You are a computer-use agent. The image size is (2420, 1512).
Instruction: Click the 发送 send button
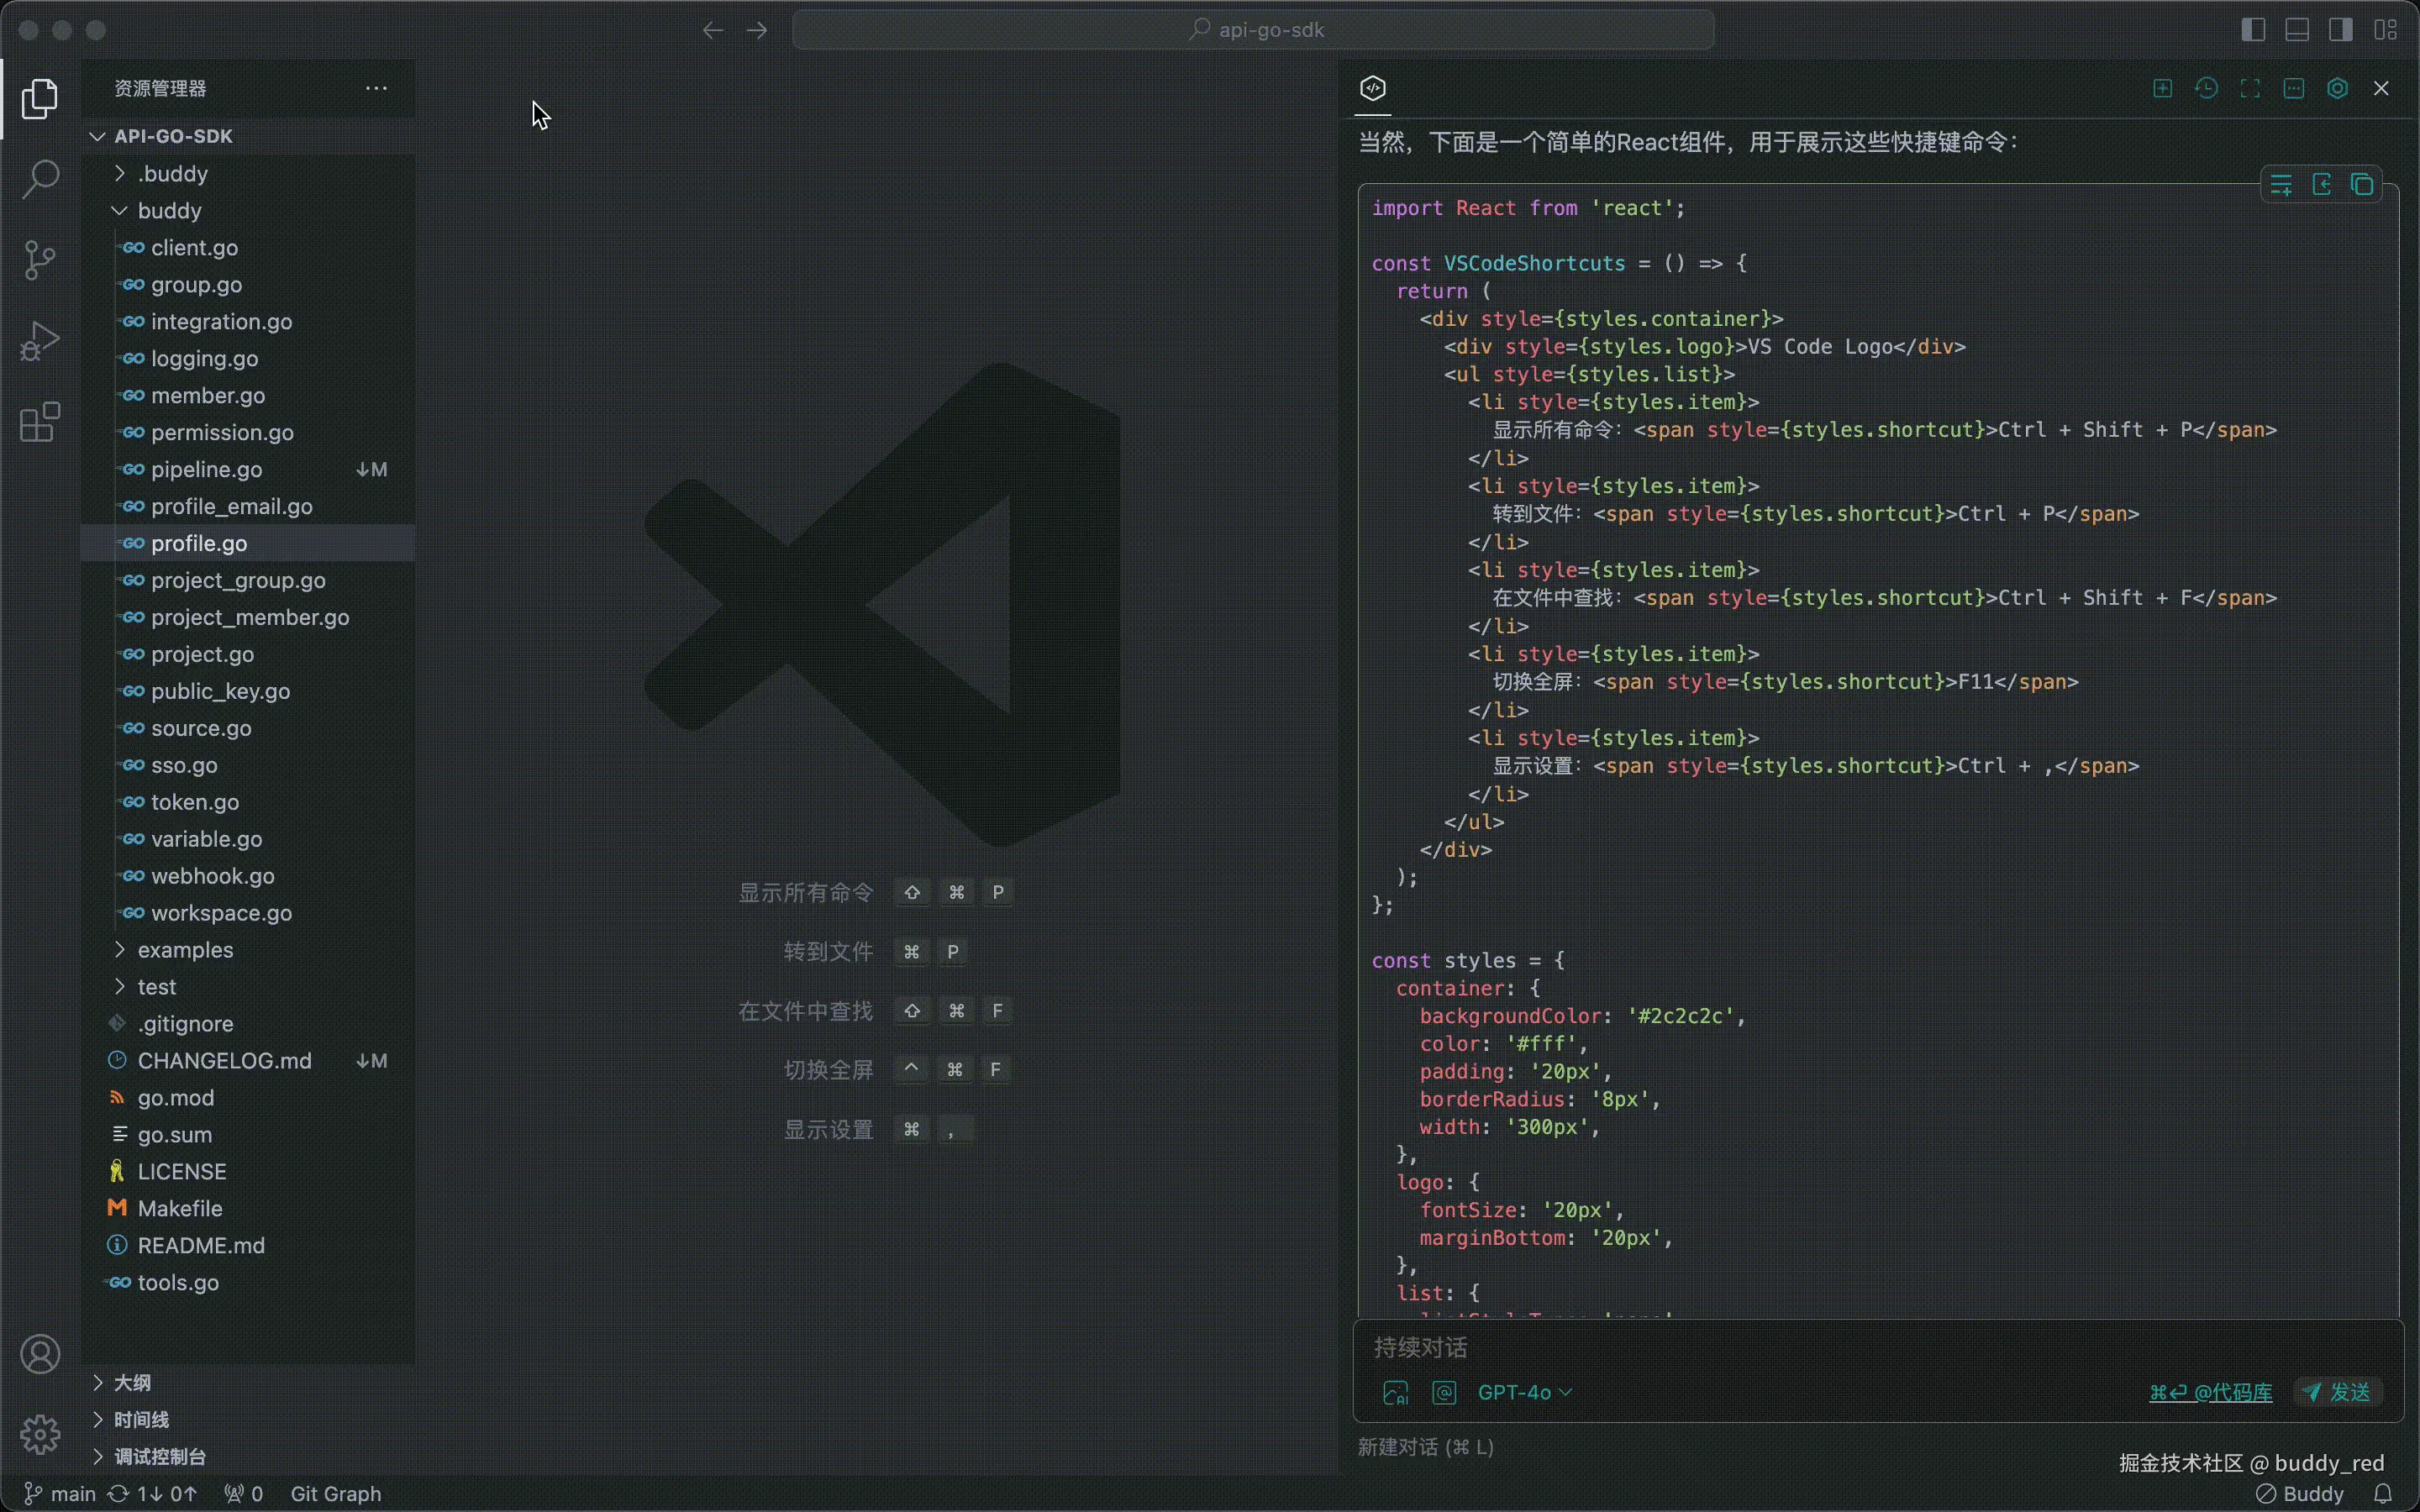(2338, 1393)
